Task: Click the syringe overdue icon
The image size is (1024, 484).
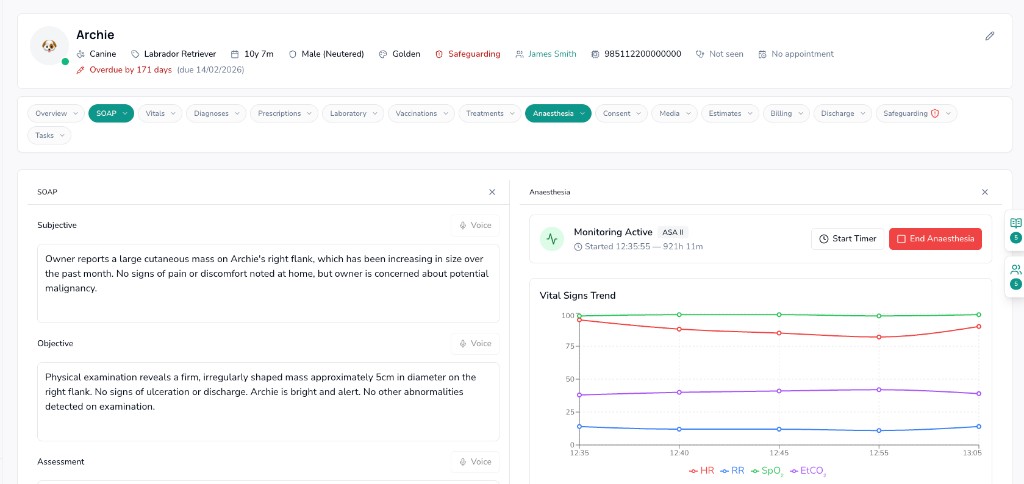Action: pos(80,70)
